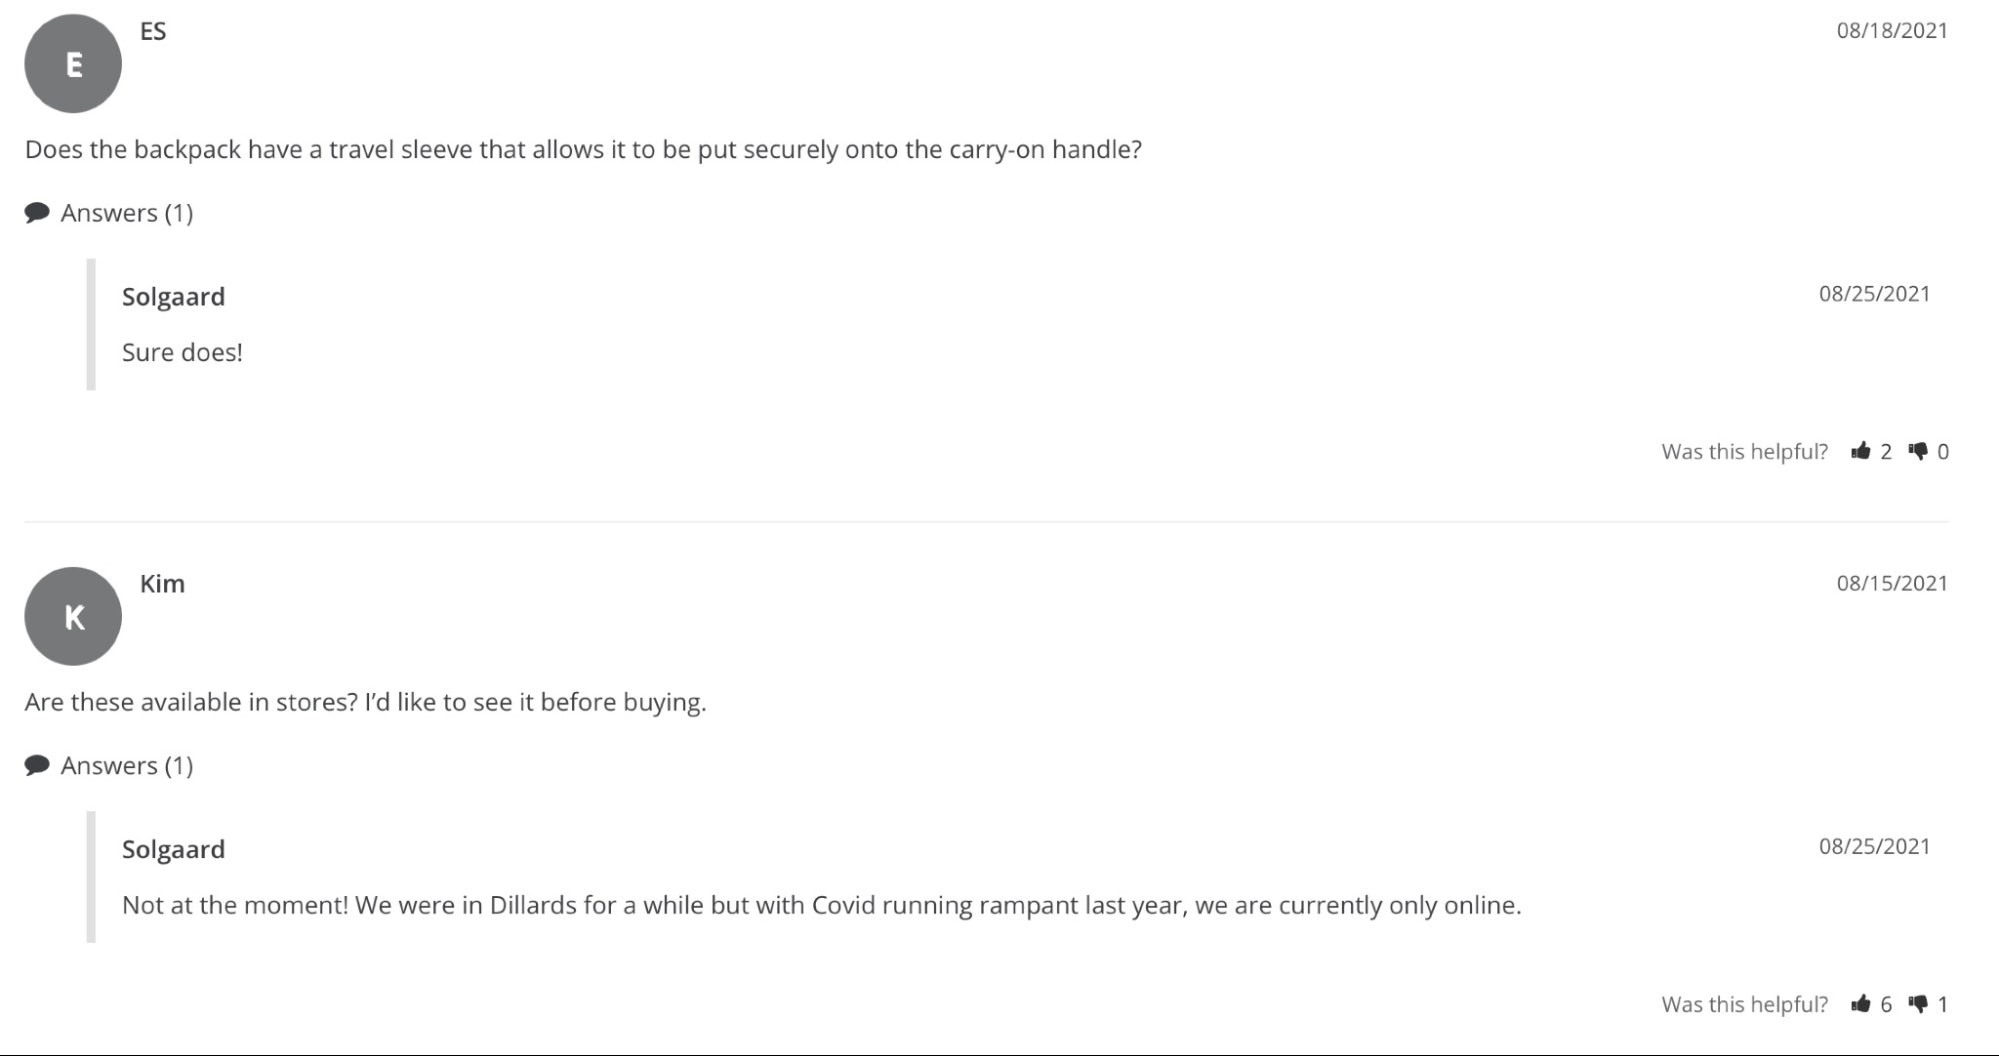This screenshot has height=1056, width=1999.
Task: Thumbs up ES's travel sleeve question
Action: point(1860,451)
